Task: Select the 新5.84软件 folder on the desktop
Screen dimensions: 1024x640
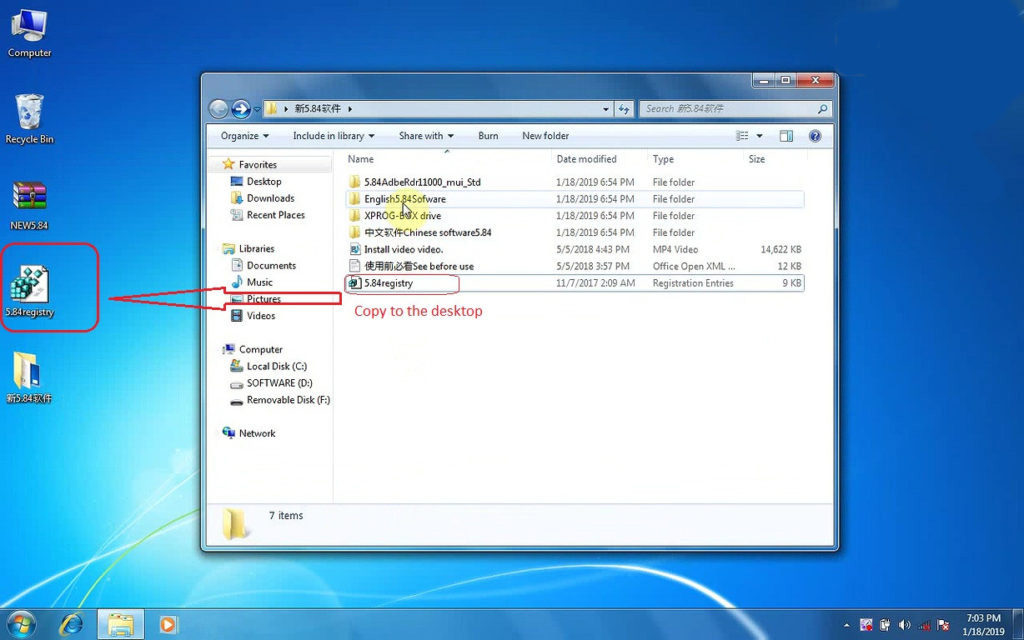Action: click(x=29, y=377)
